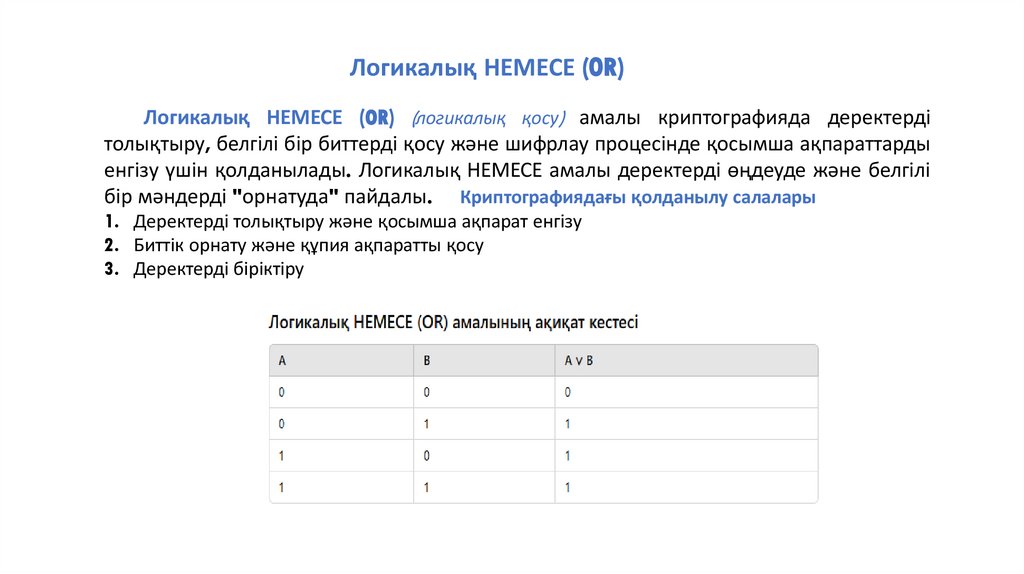
Task: Click the table caption "Логикалық НЕМЕСЕ (OR) амалының ақиқат кестесі"
Action: [453, 323]
